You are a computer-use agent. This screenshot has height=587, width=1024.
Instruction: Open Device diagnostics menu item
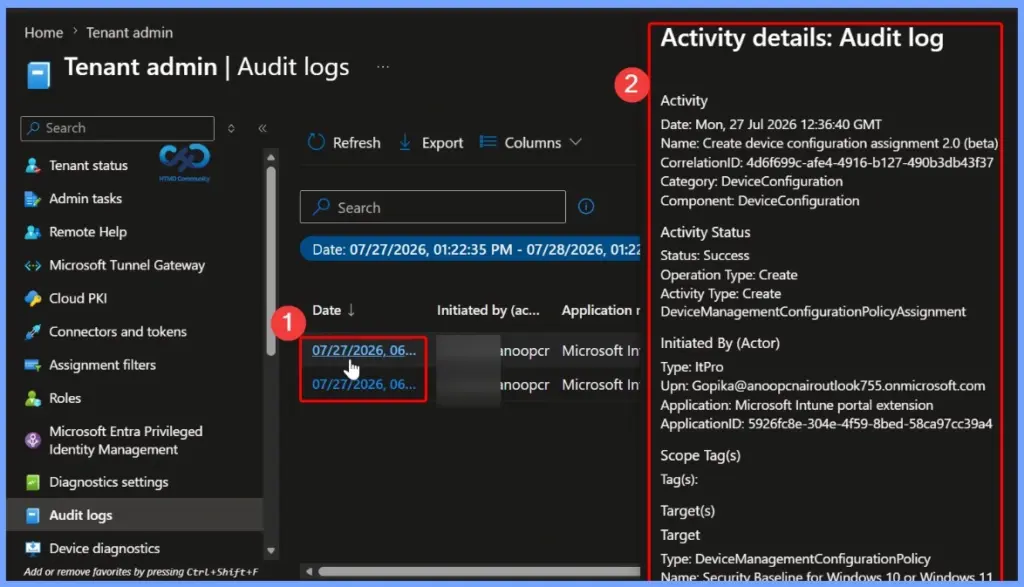point(104,548)
